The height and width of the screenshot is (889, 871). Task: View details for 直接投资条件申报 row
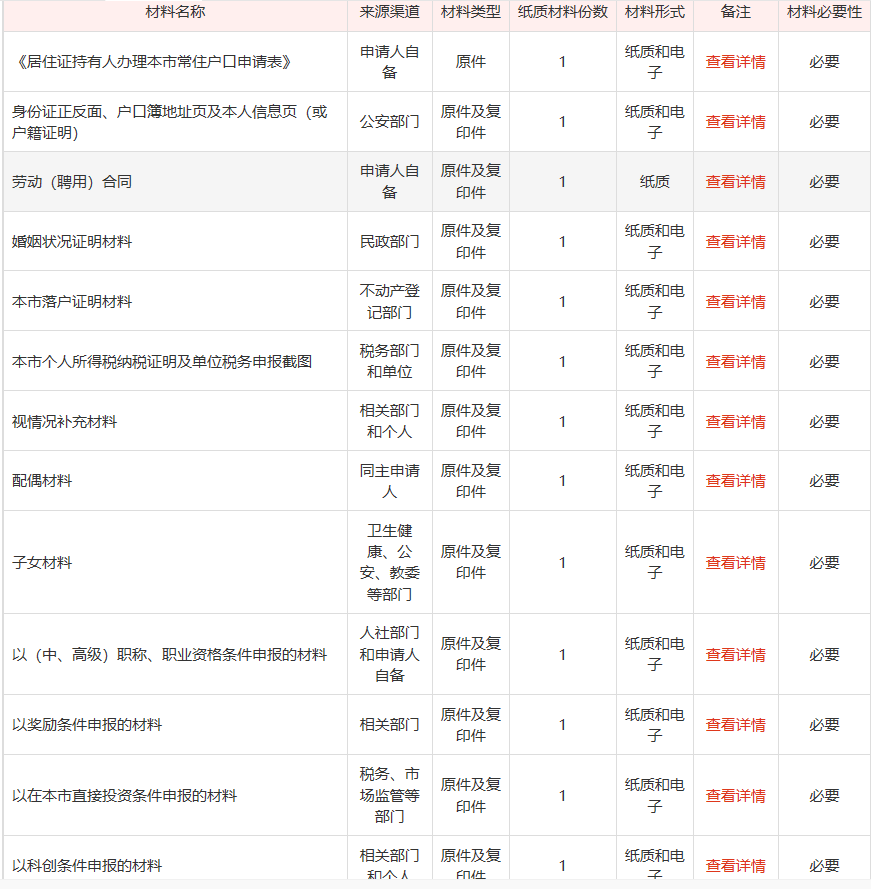tap(735, 796)
